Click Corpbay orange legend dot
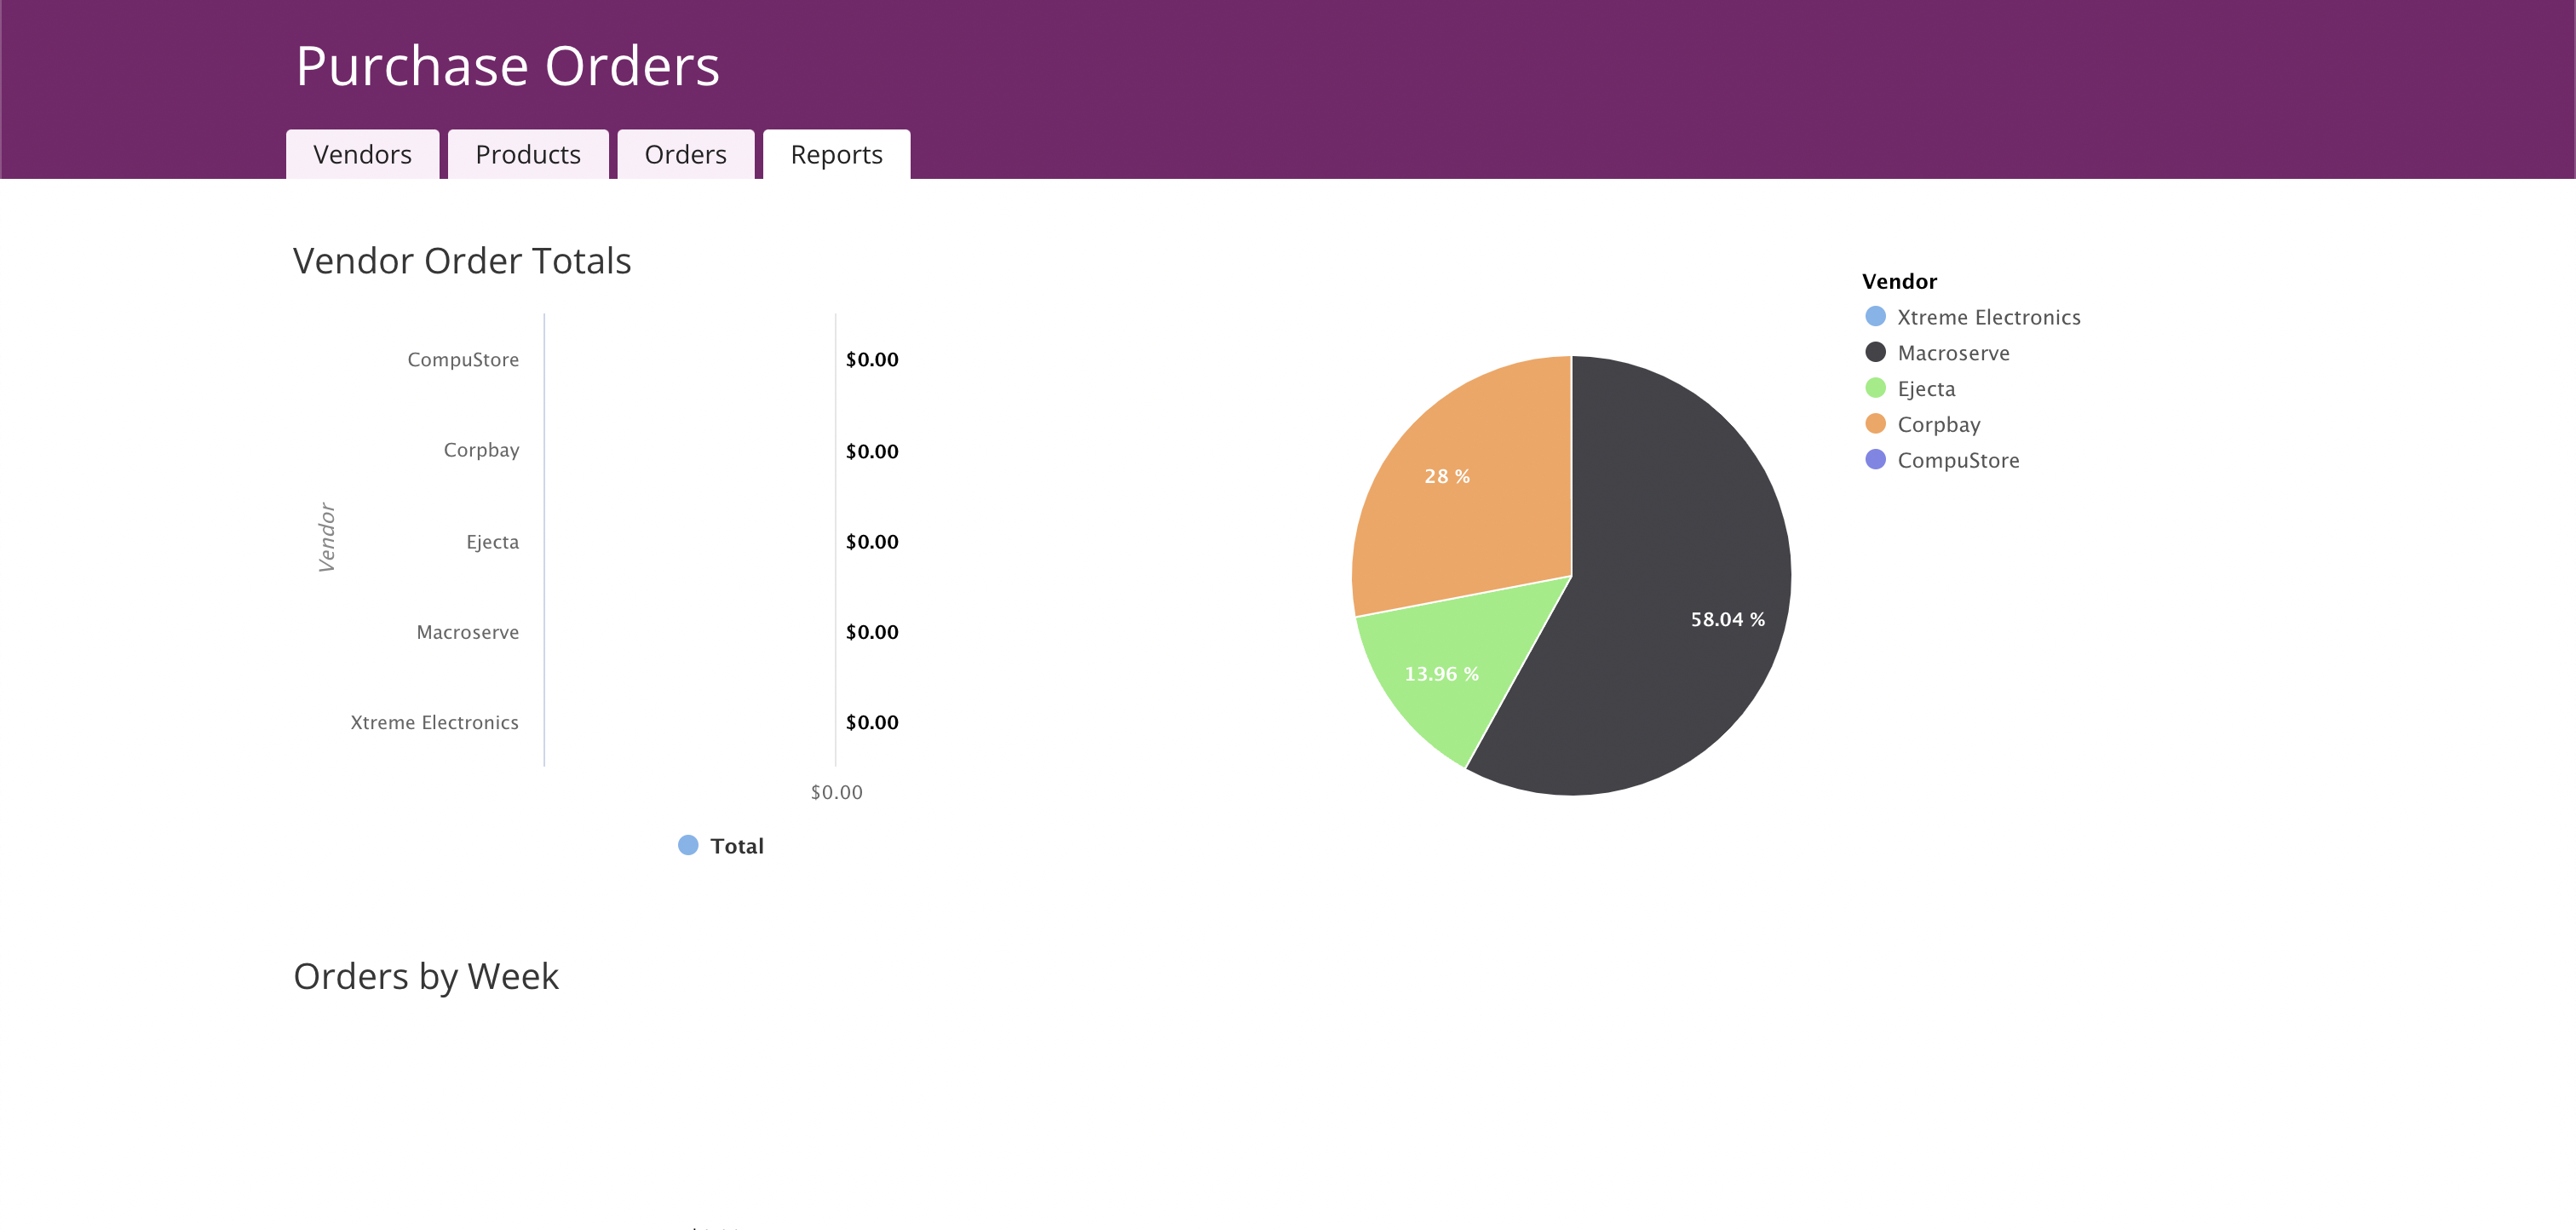The height and width of the screenshot is (1230, 2576). 1875,424
